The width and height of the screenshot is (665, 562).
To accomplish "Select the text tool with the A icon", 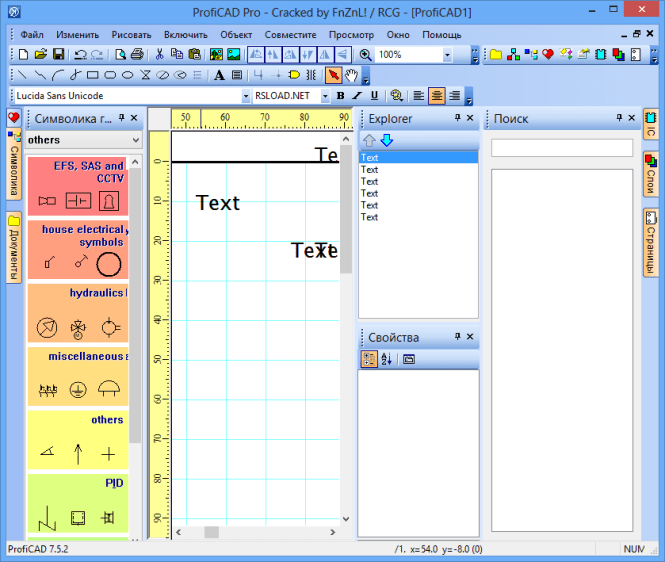I will tap(219, 75).
